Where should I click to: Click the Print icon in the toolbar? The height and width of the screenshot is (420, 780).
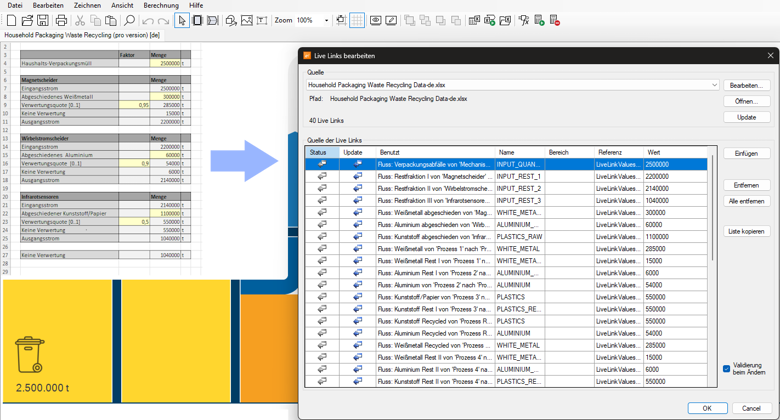pyautogui.click(x=61, y=20)
